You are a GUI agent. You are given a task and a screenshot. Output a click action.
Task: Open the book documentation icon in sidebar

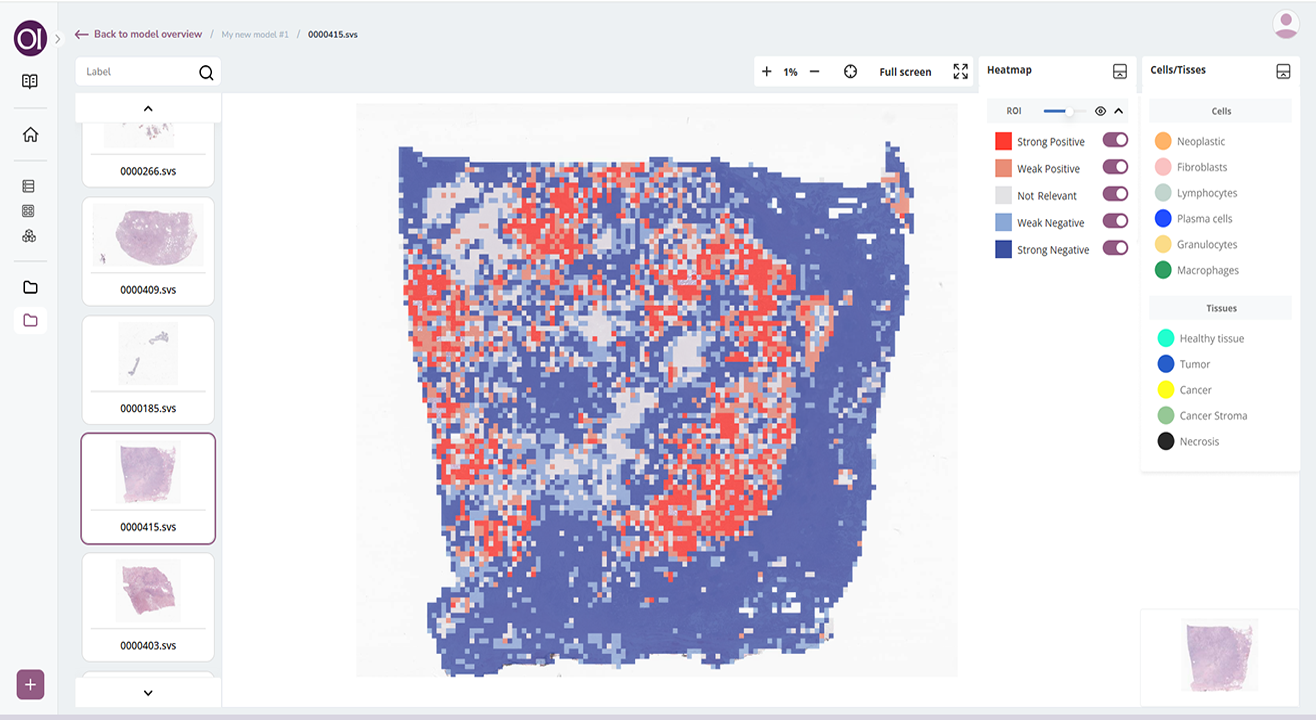click(30, 82)
